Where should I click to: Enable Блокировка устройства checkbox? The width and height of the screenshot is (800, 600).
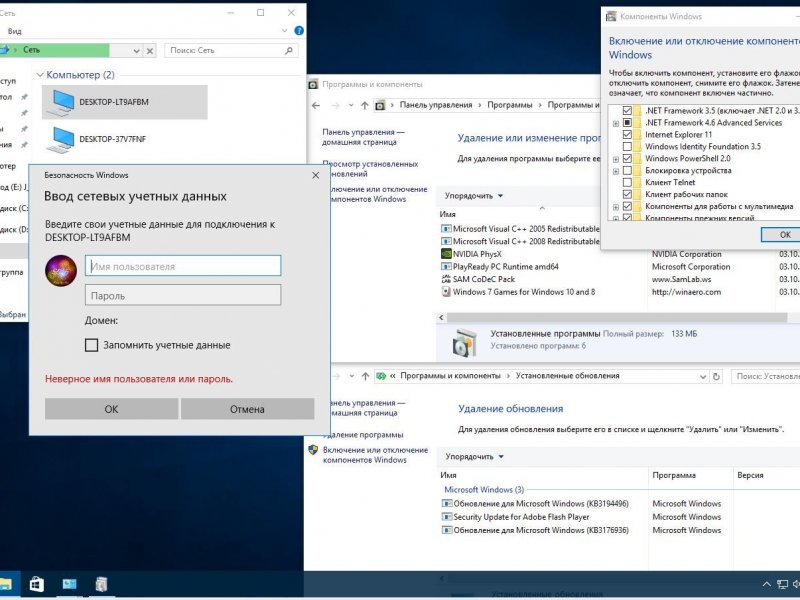point(628,170)
